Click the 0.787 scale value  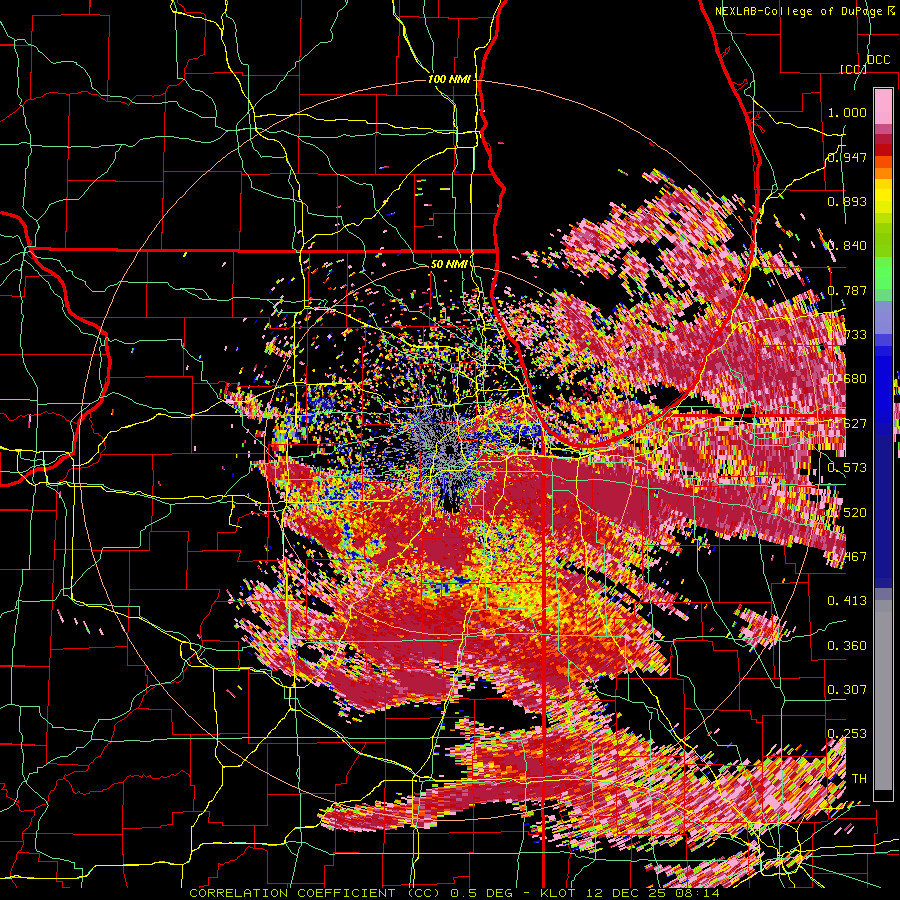pos(847,290)
